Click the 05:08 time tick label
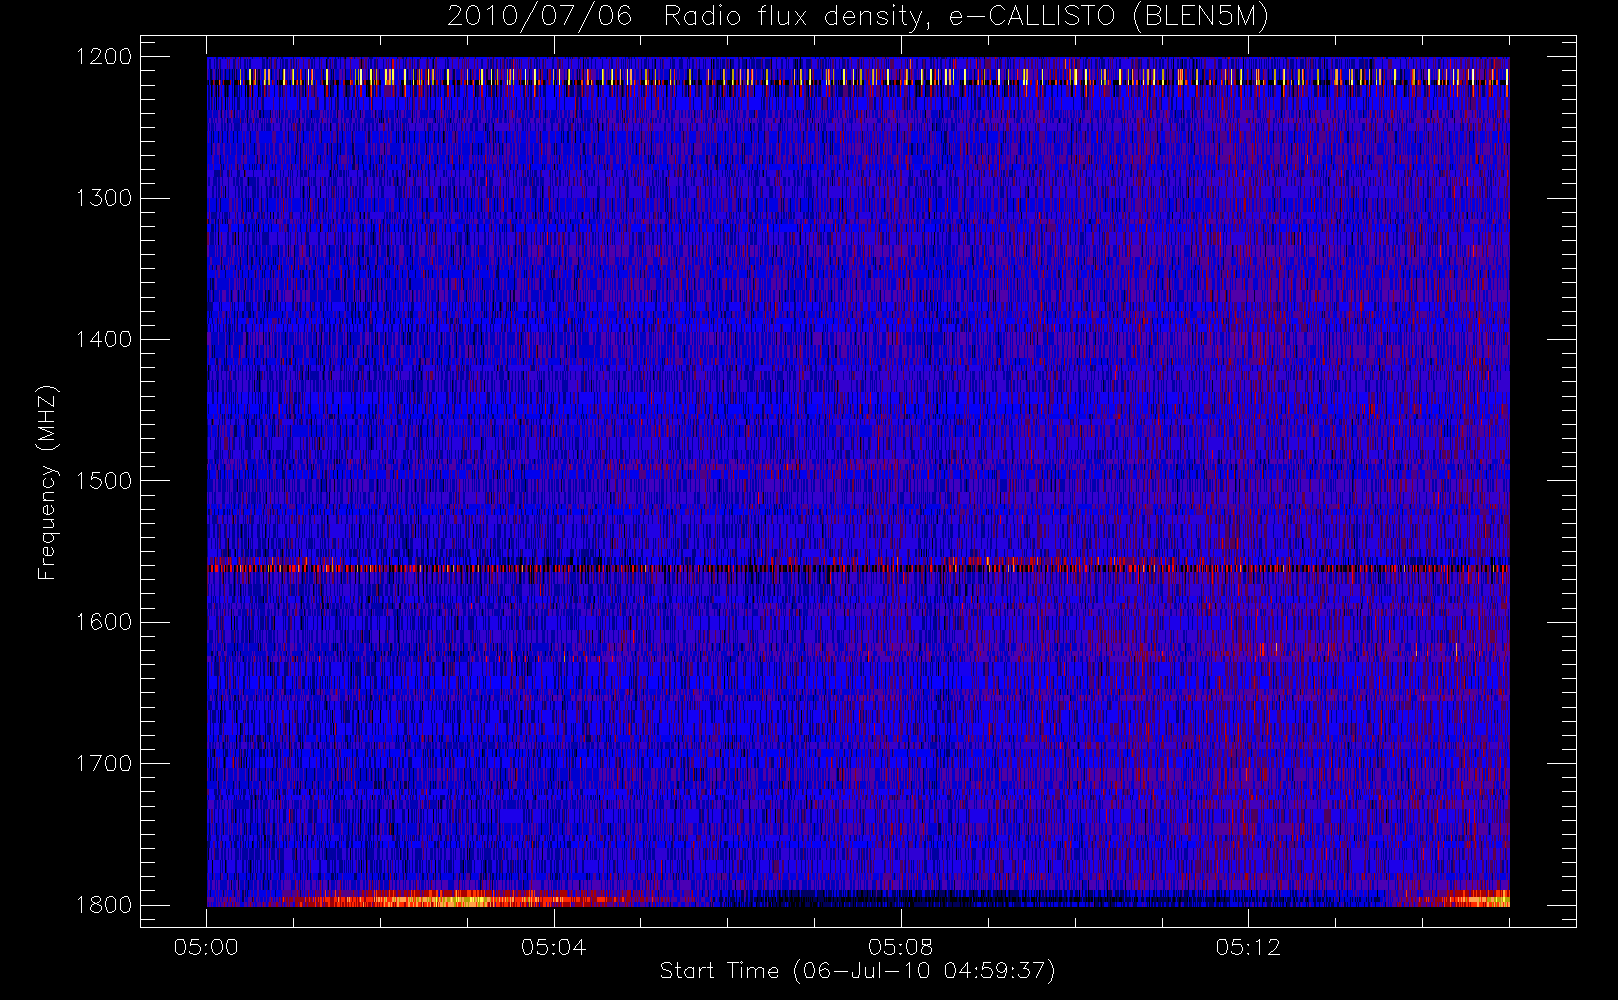Image resolution: width=1618 pixels, height=1000 pixels. 900,947
